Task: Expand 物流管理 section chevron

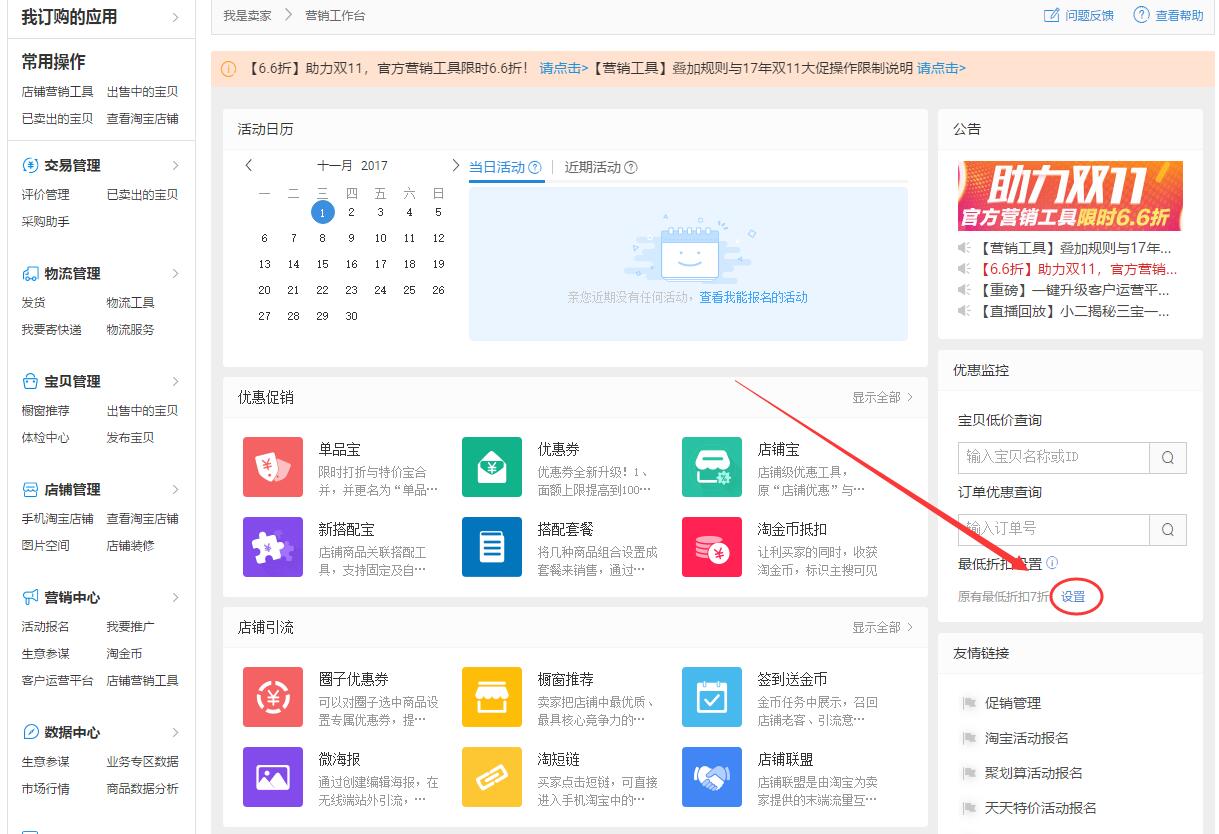Action: 176,273
